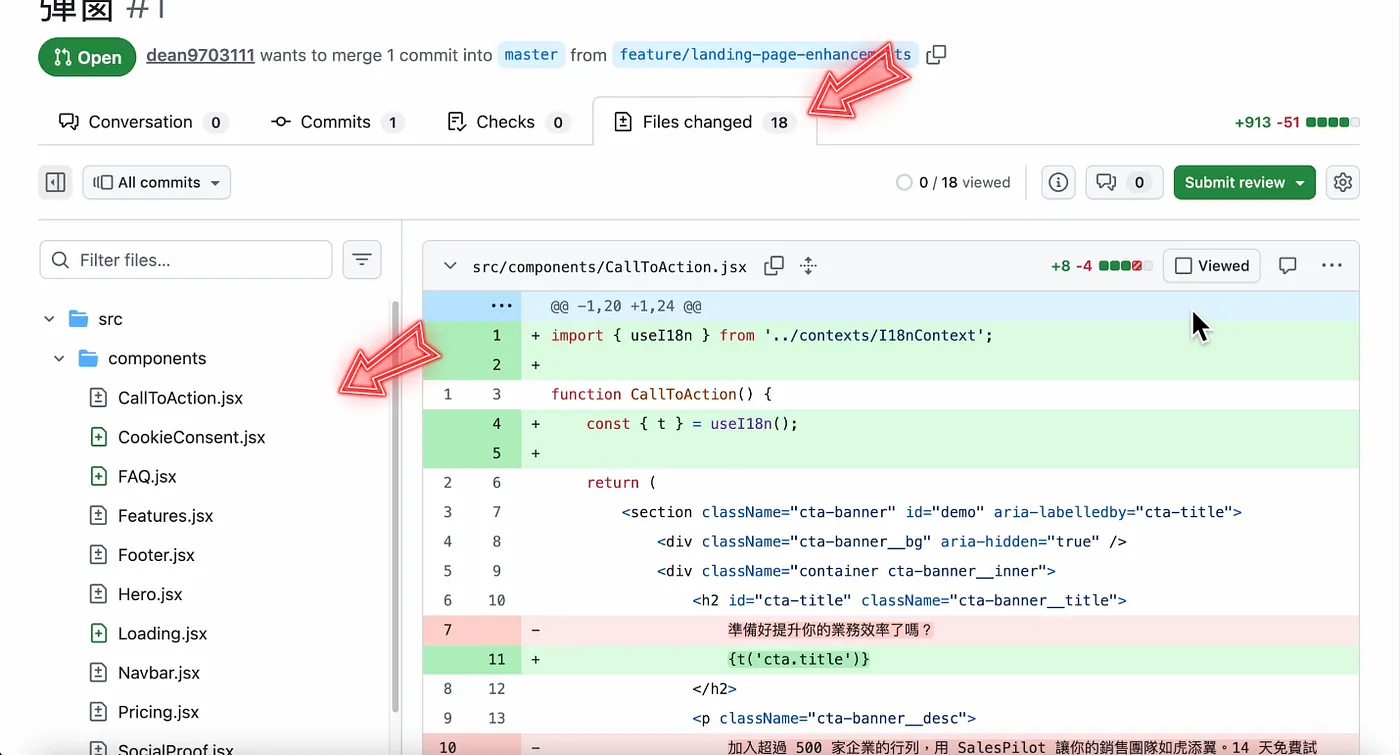Viewport: 1400px width, 755px height.
Task: Open the feature/landing-page-enhancements branch link
Action: coord(765,55)
